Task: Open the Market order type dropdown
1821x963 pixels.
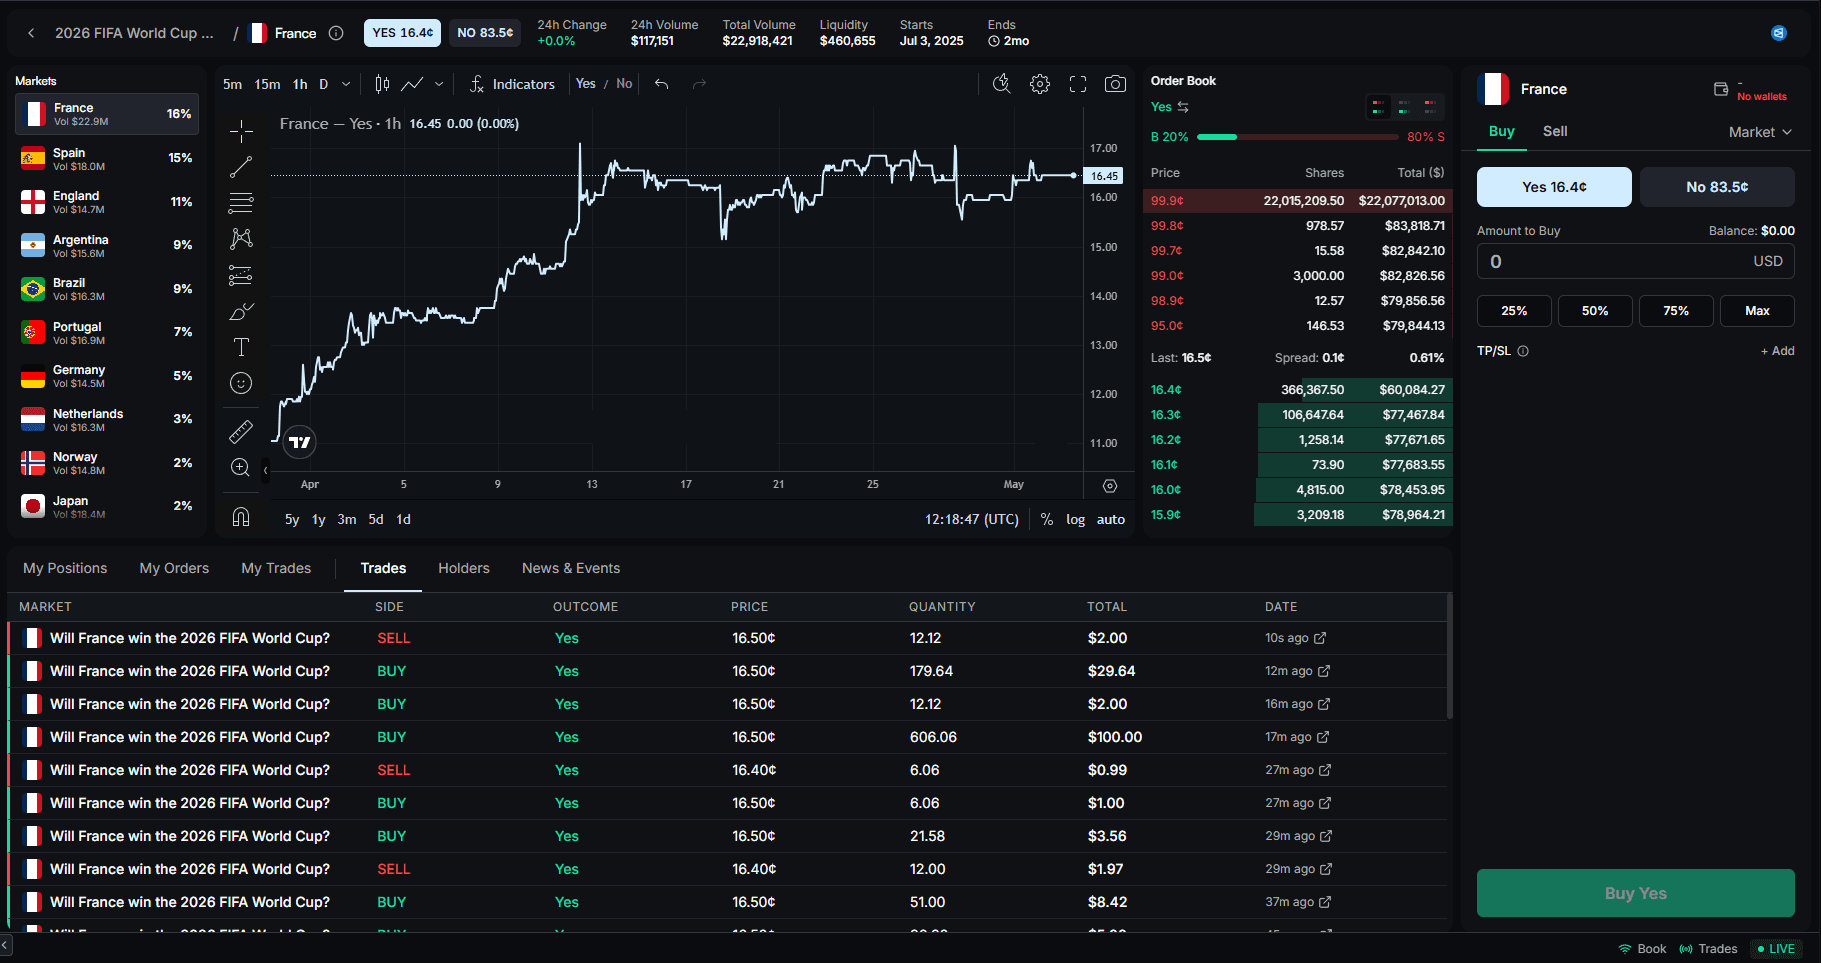Action: point(1760,132)
